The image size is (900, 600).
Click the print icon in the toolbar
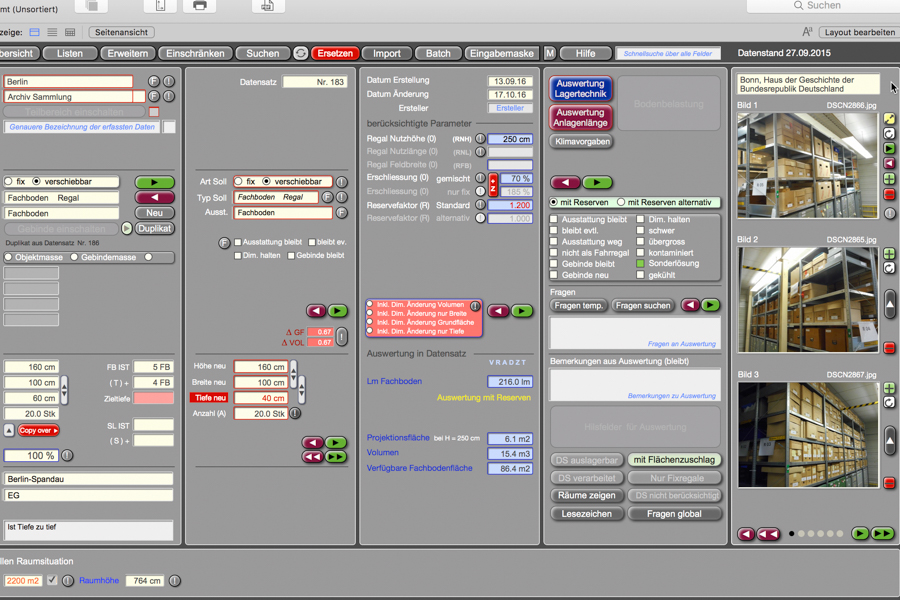199,6
